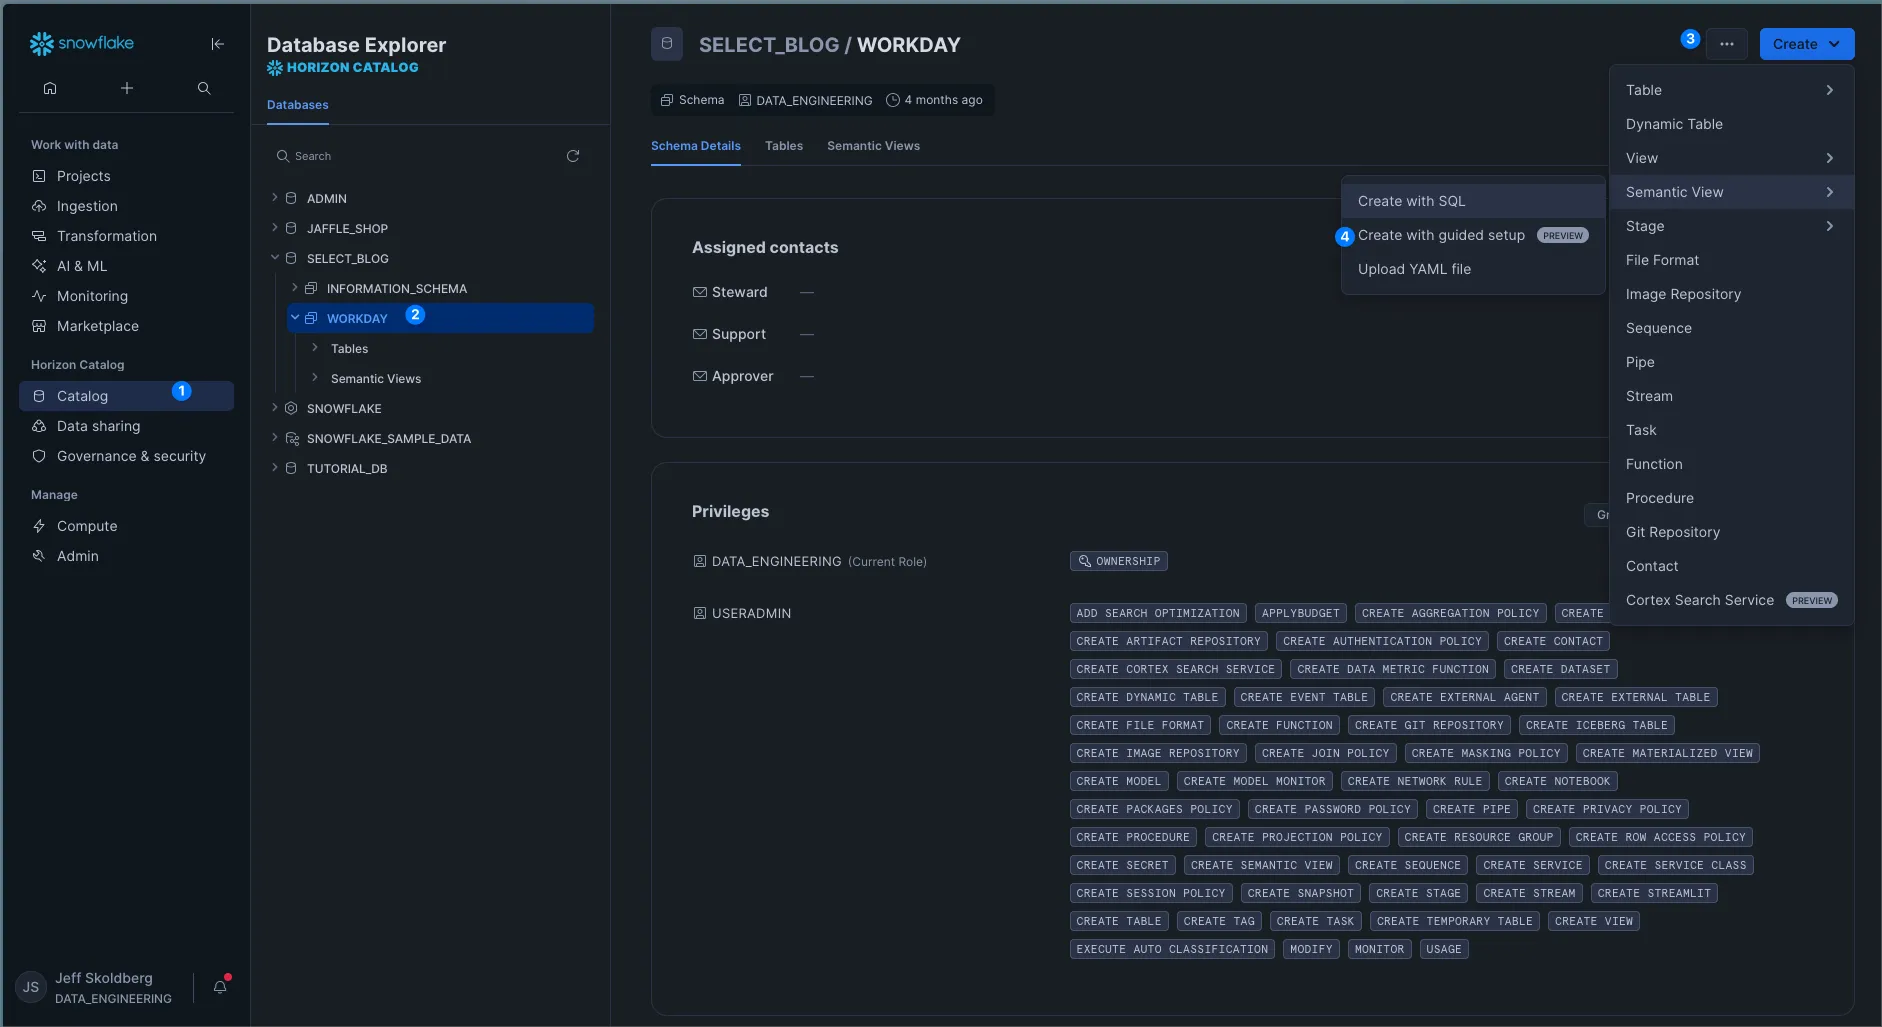Click the Transformation icon
The height and width of the screenshot is (1027, 1882).
pyautogui.click(x=39, y=236)
